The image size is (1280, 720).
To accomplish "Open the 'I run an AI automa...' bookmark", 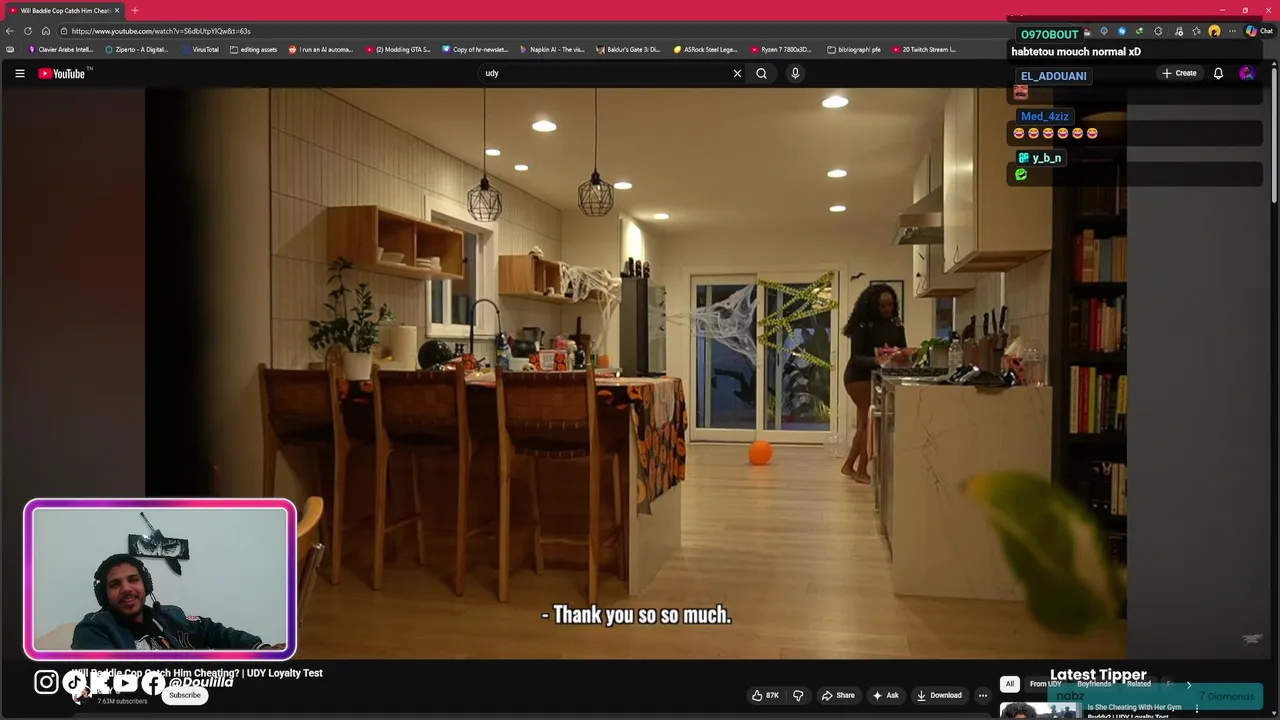I will point(321,49).
